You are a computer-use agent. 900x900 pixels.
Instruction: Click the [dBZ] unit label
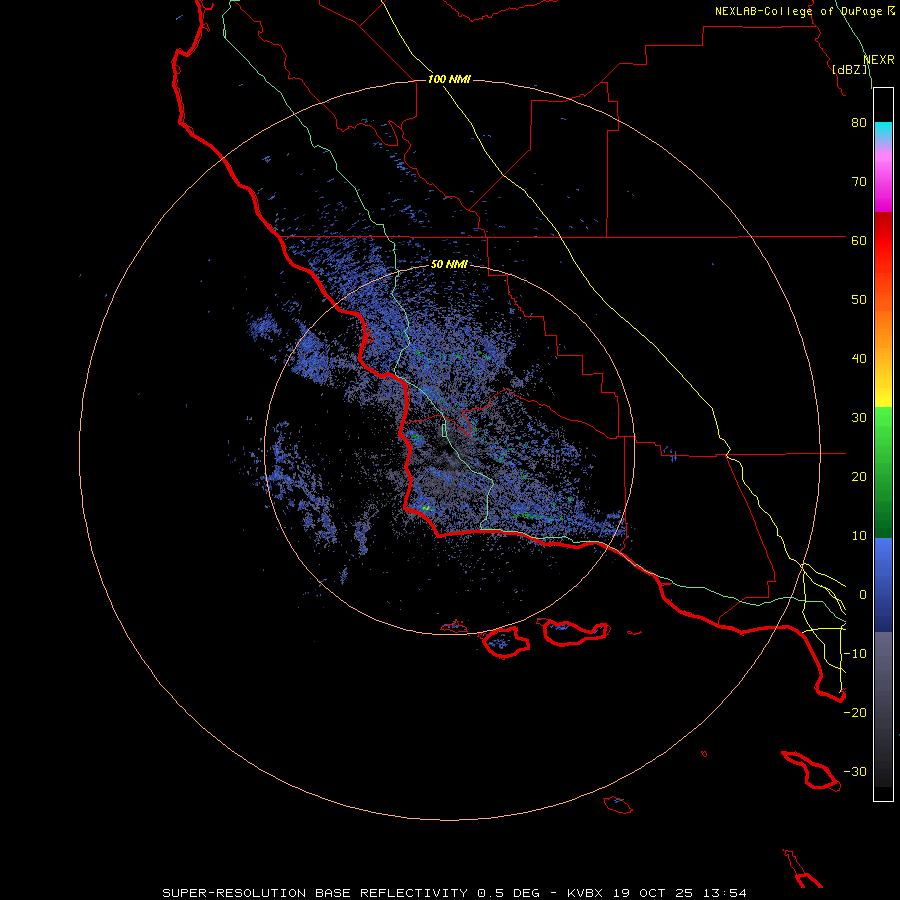(x=849, y=70)
